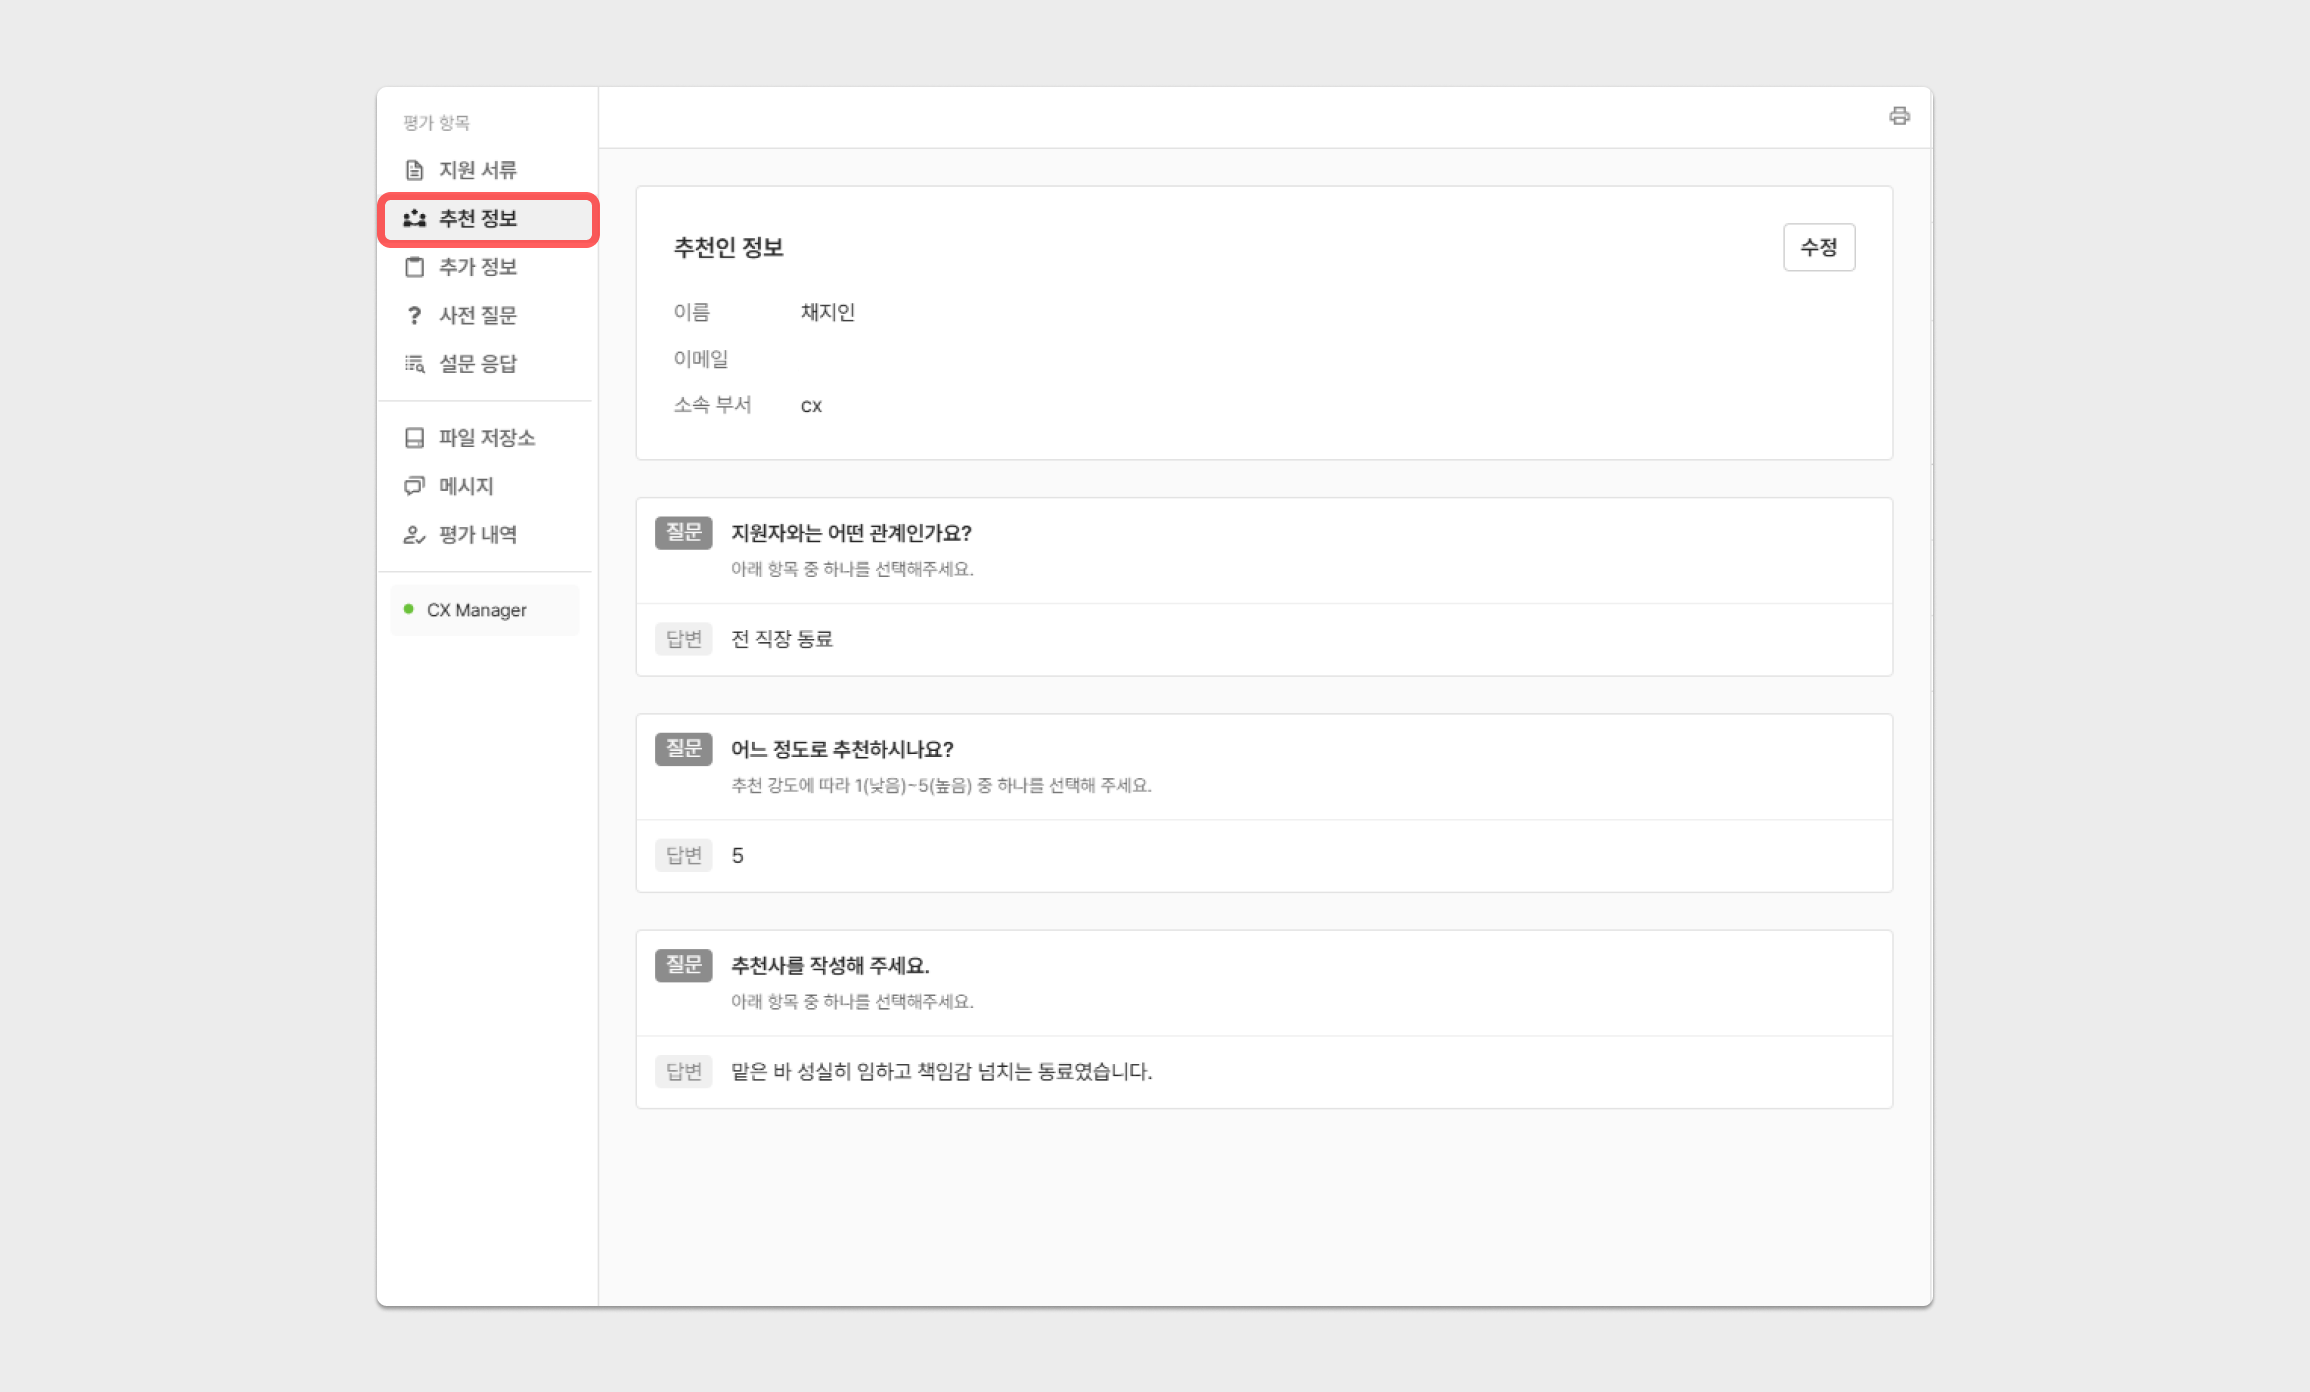Click the chat bubble icon beside 메시지
This screenshot has height=1392, width=2310.
click(414, 486)
